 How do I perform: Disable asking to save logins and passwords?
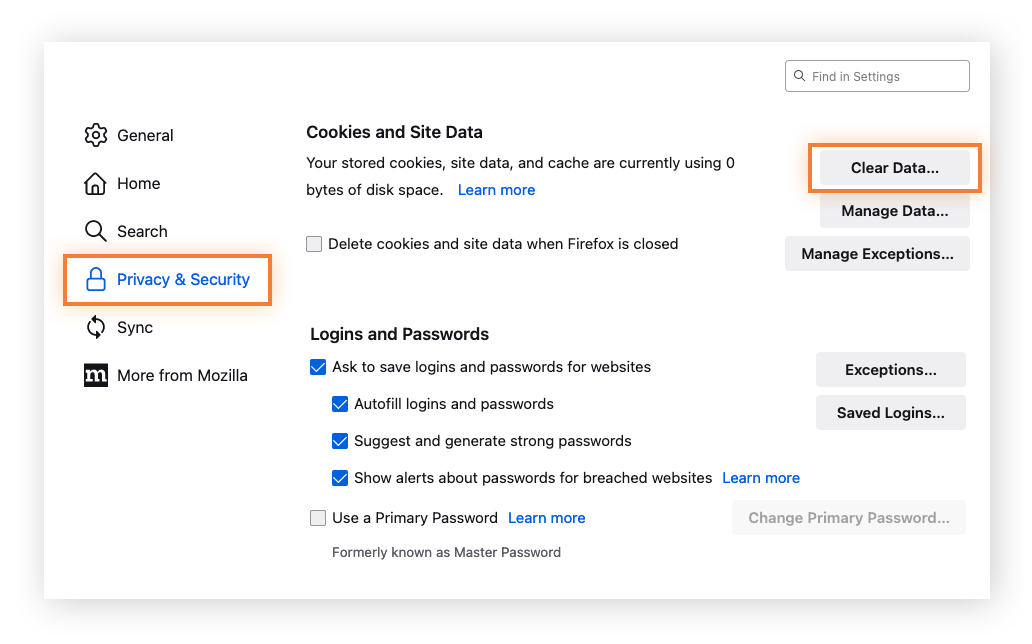[318, 367]
